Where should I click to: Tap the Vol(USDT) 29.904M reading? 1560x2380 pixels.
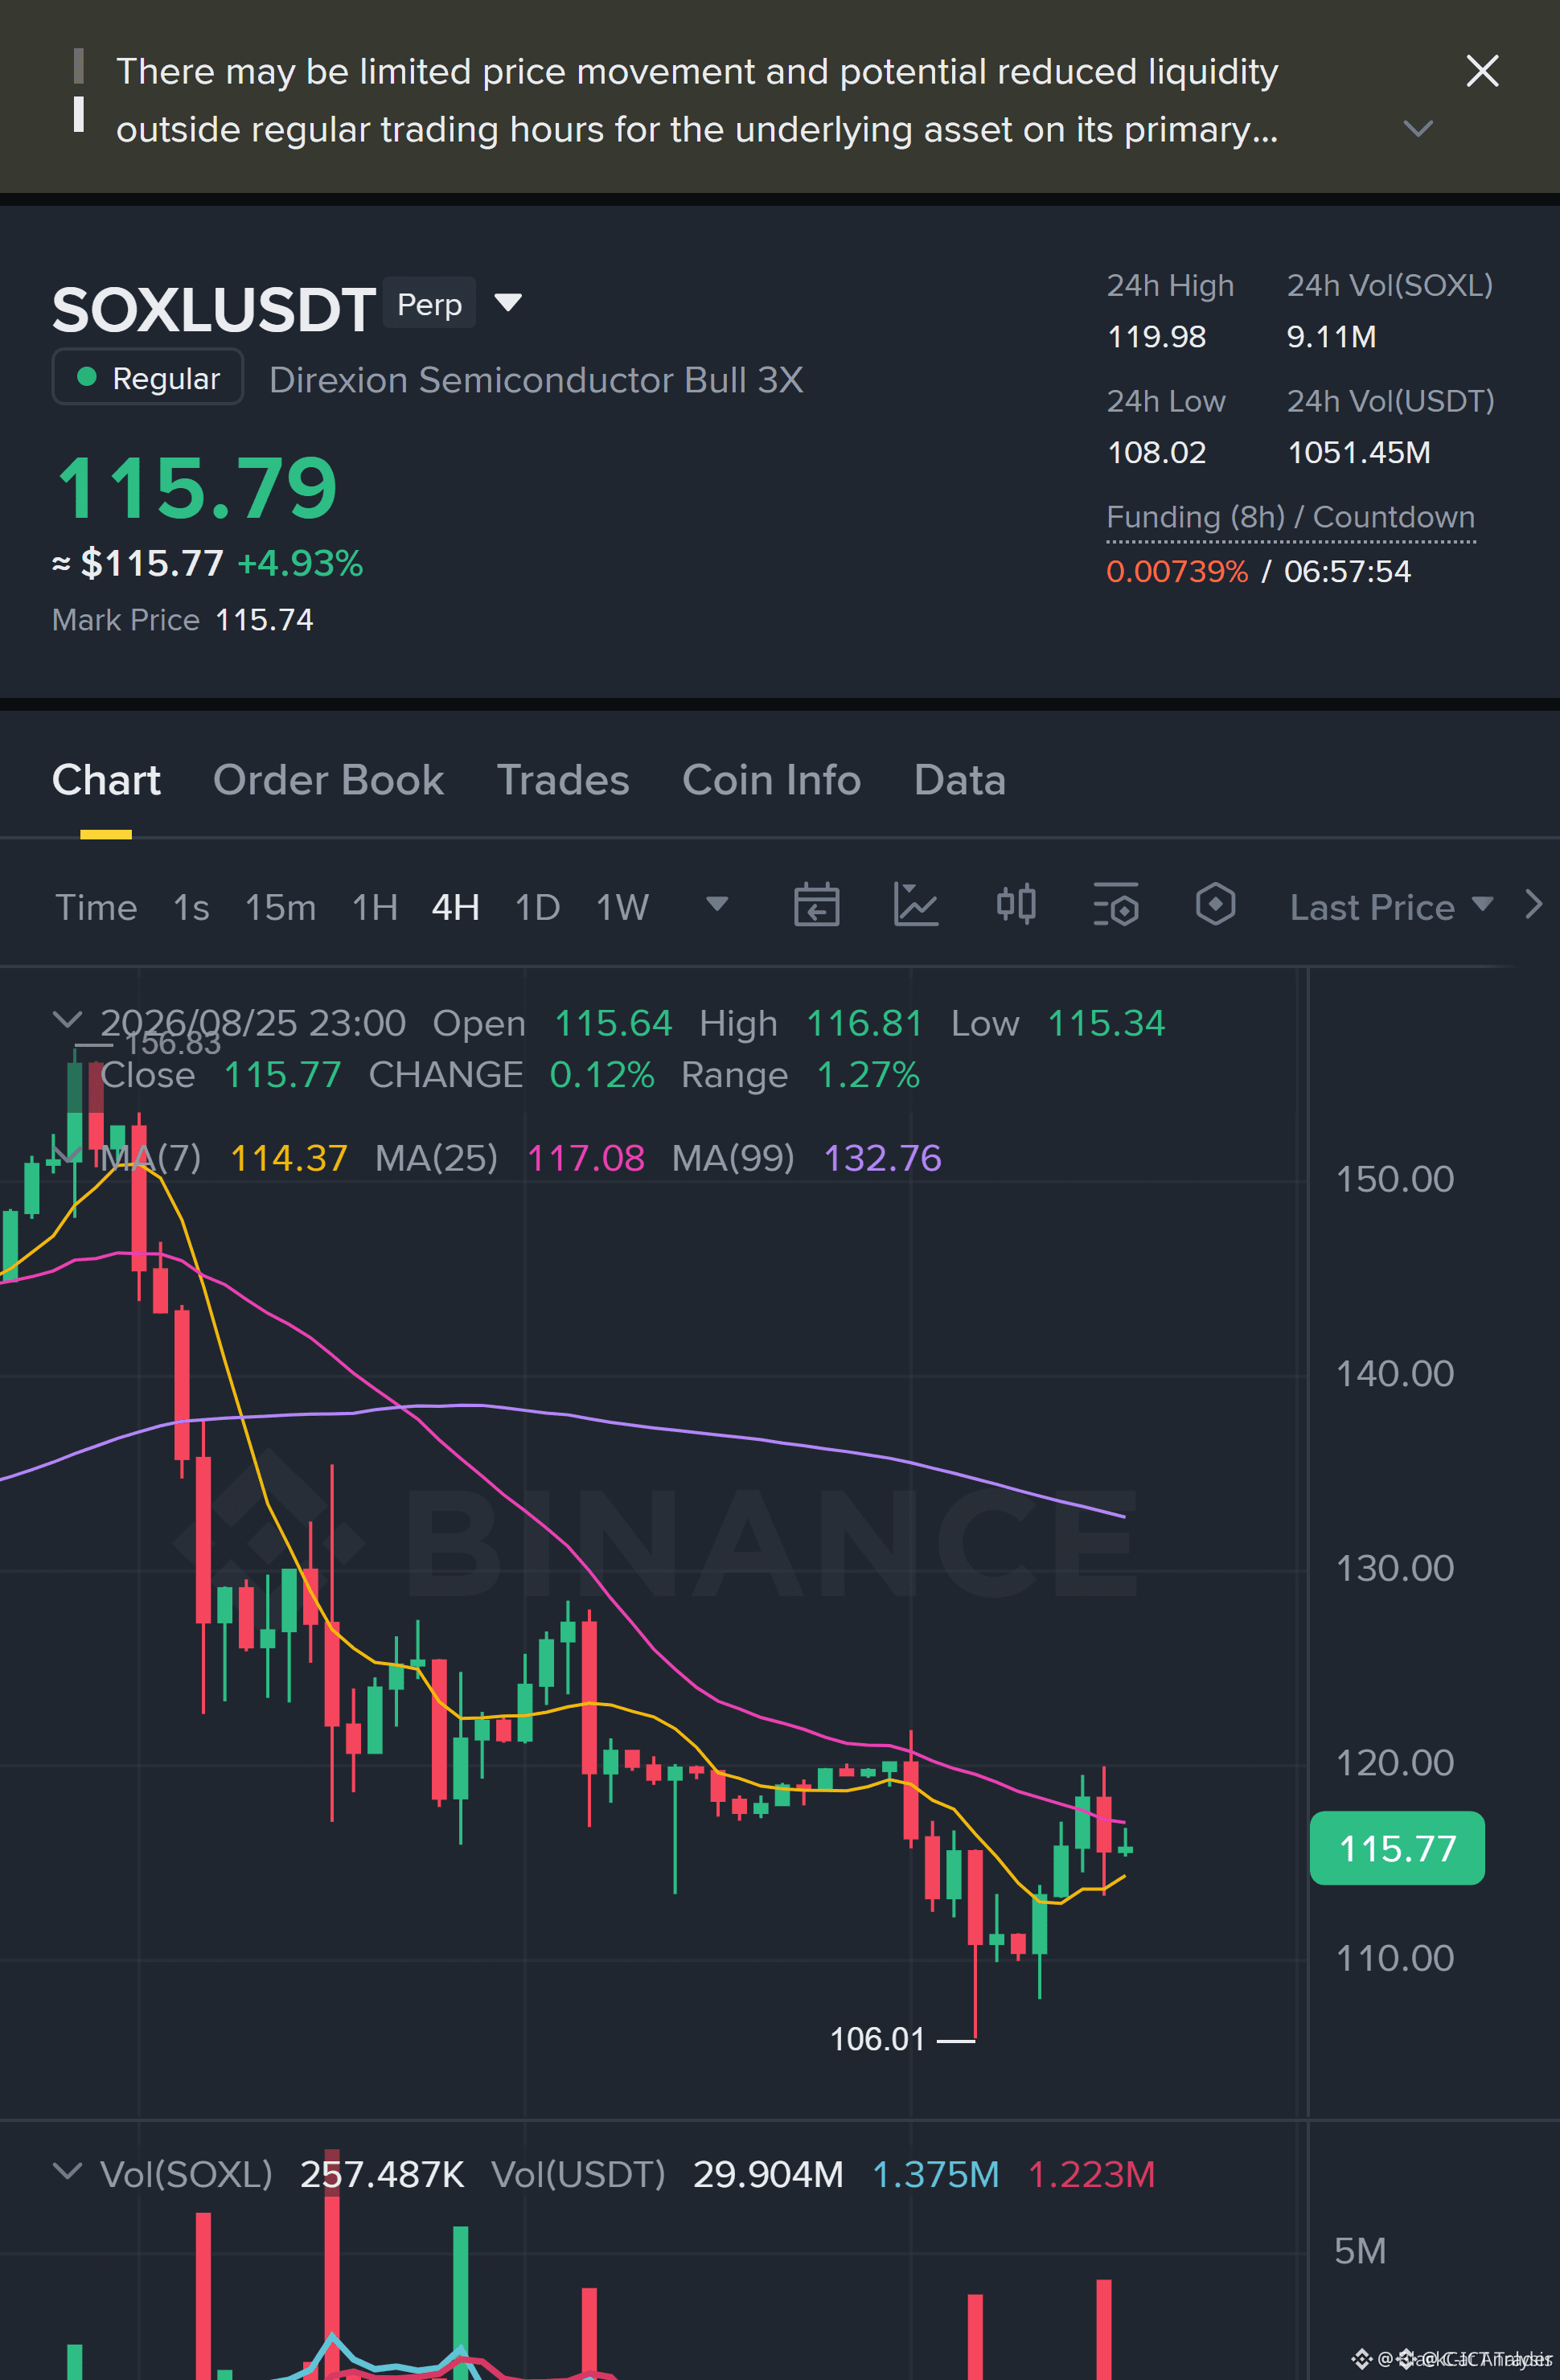[x=768, y=2174]
